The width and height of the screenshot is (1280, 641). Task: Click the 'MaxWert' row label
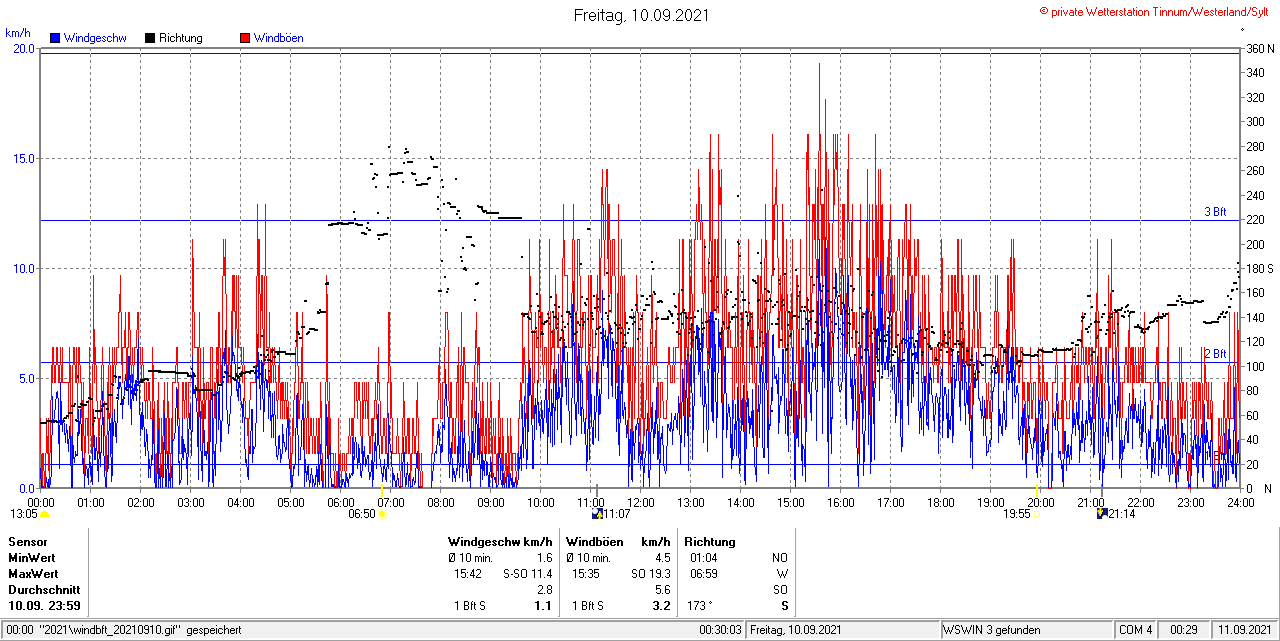coord(33,574)
